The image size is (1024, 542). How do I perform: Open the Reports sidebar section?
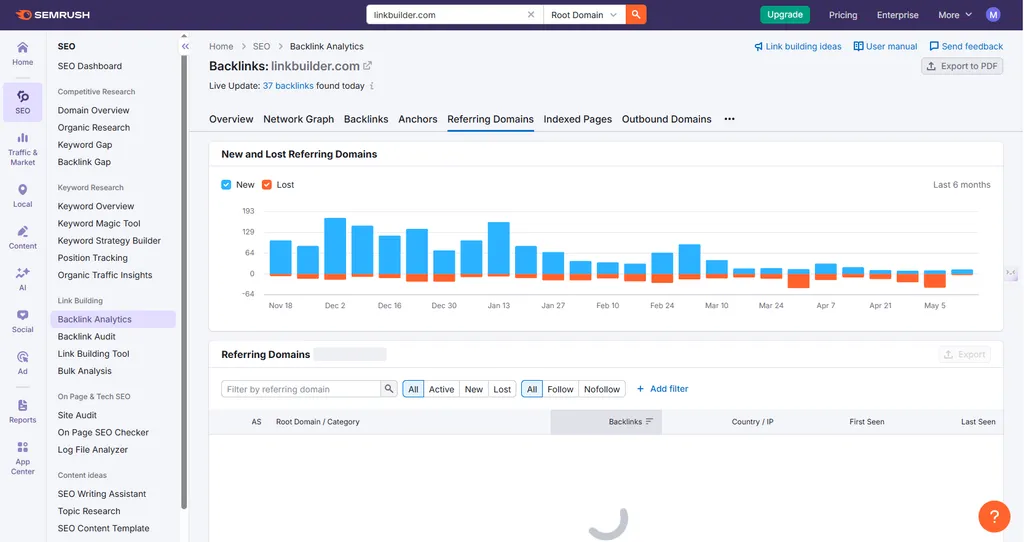(22, 411)
